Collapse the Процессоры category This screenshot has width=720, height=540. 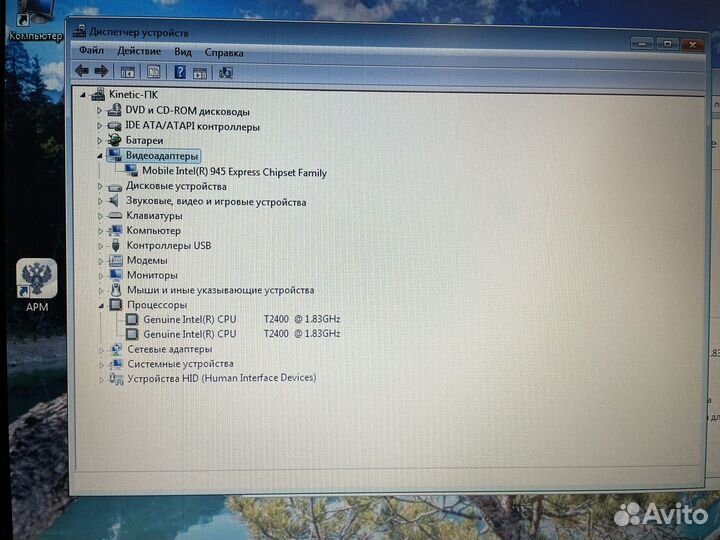(x=101, y=305)
